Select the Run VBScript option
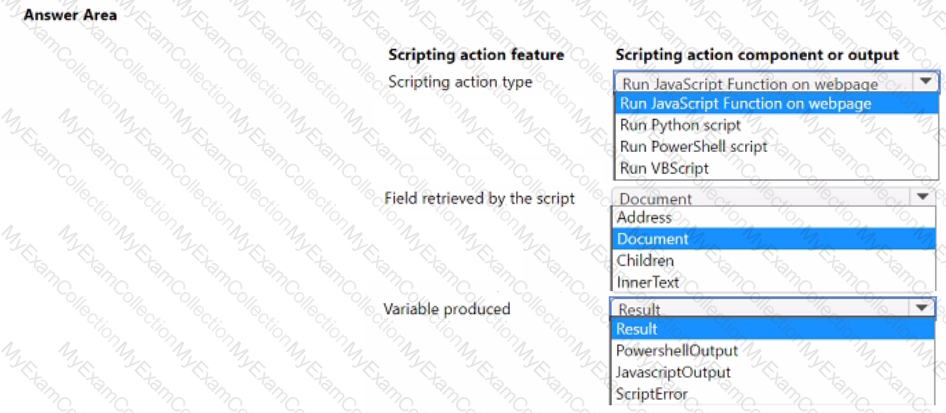 (x=664, y=168)
